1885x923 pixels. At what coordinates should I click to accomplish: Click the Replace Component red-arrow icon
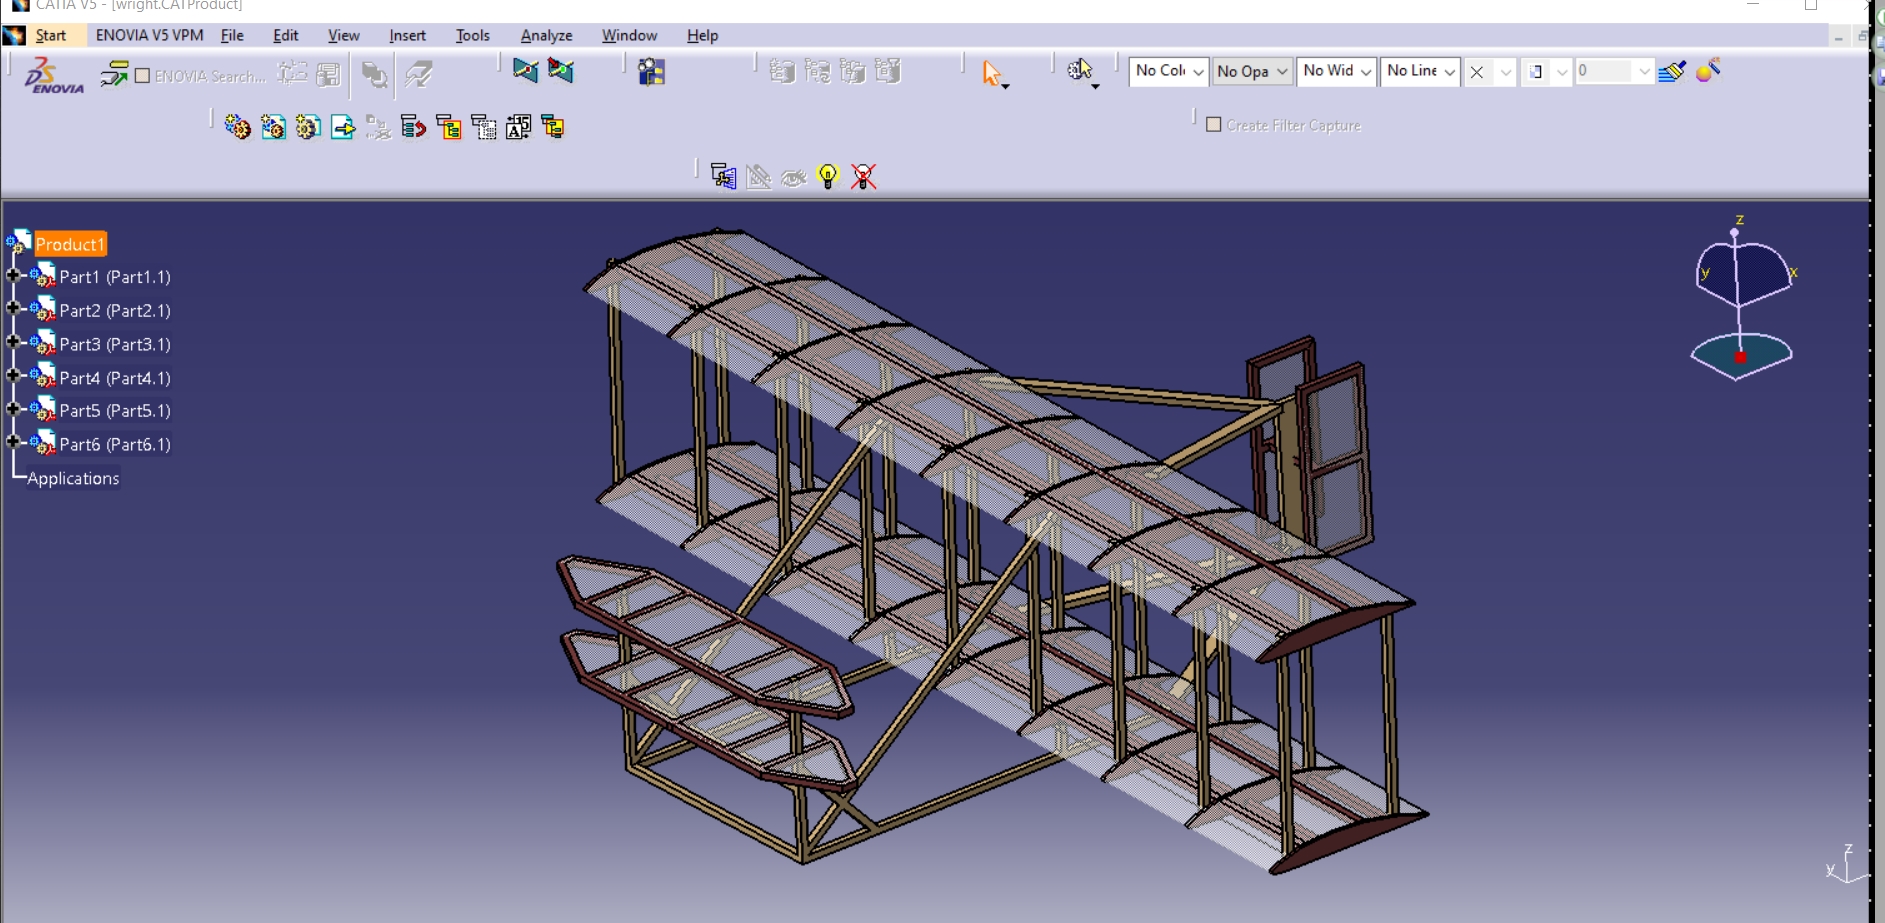click(x=413, y=127)
